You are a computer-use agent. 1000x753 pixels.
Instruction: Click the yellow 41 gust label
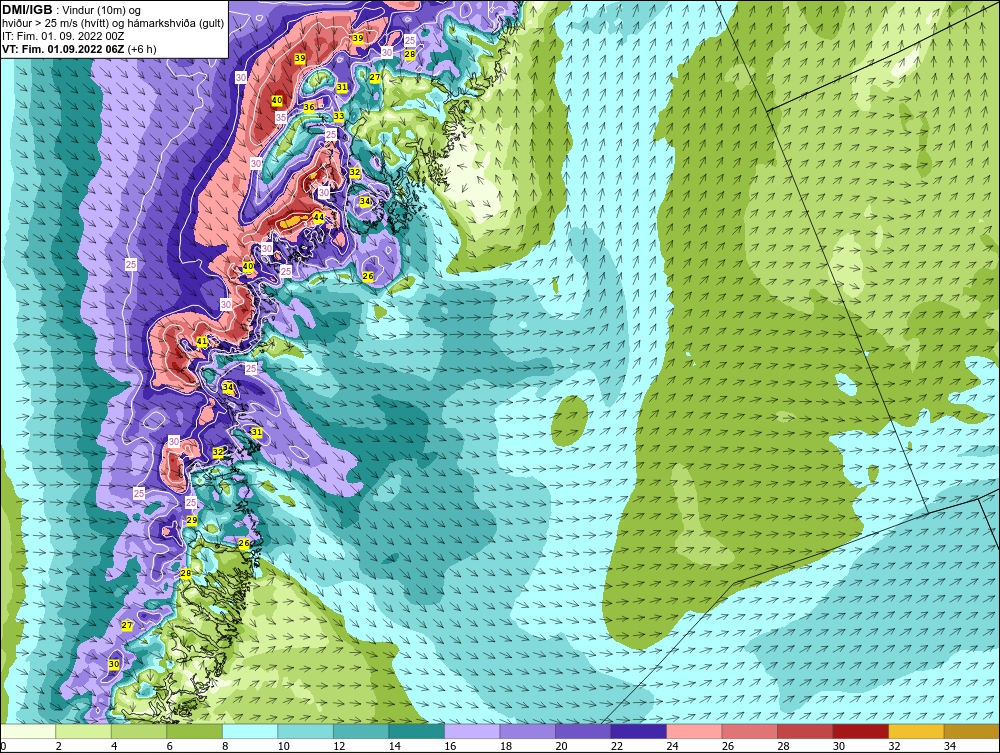[202, 342]
